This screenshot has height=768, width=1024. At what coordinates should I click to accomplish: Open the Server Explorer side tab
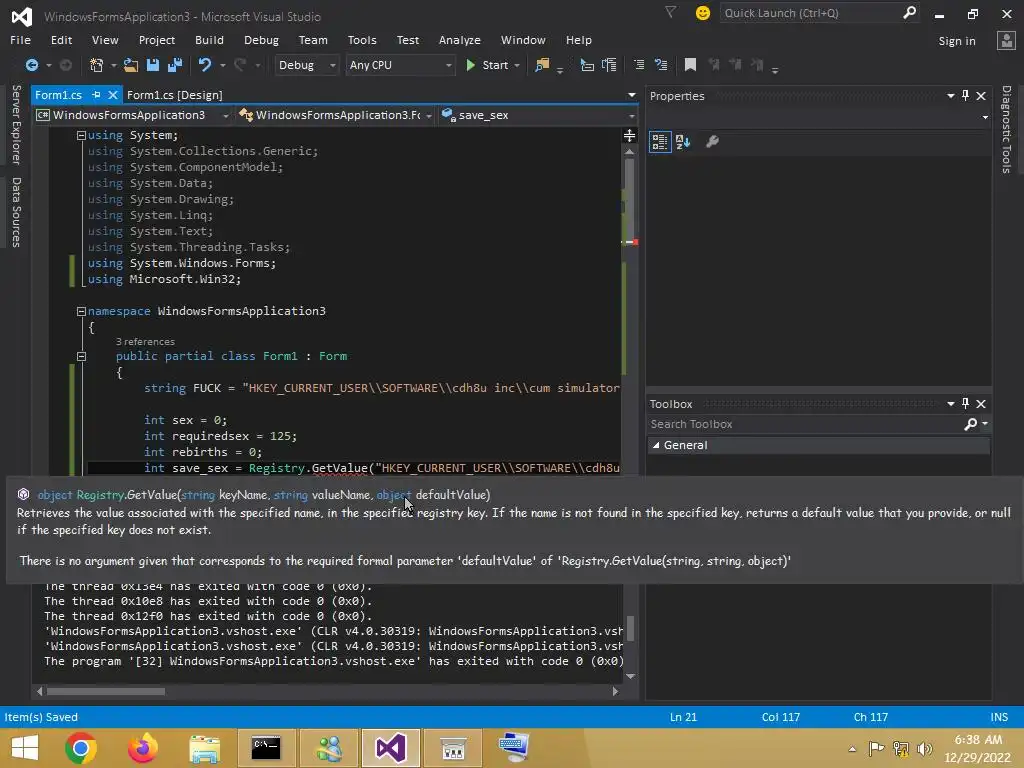pyautogui.click(x=16, y=124)
